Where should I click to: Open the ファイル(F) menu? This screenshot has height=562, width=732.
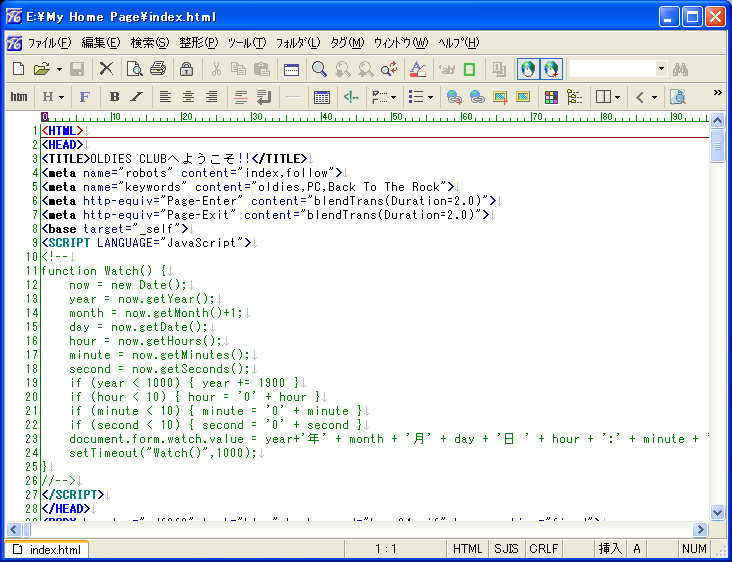pyautogui.click(x=48, y=43)
